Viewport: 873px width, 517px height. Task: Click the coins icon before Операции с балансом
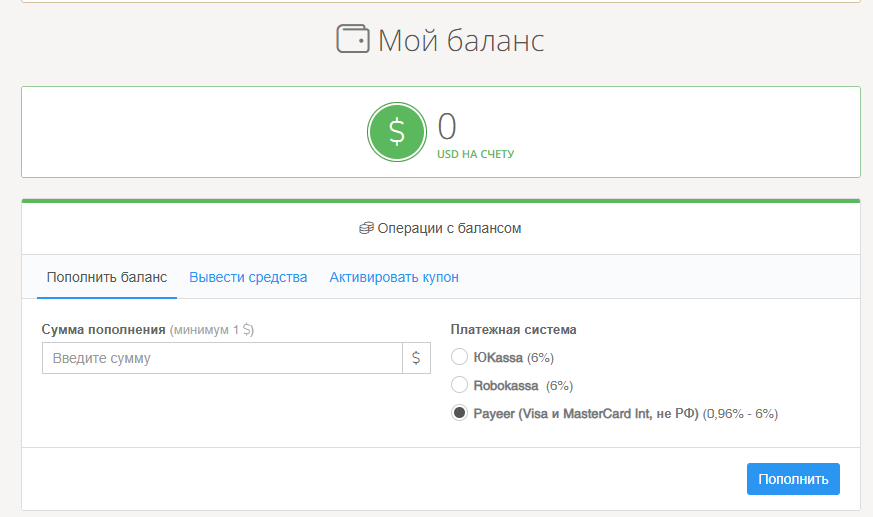tap(366, 228)
